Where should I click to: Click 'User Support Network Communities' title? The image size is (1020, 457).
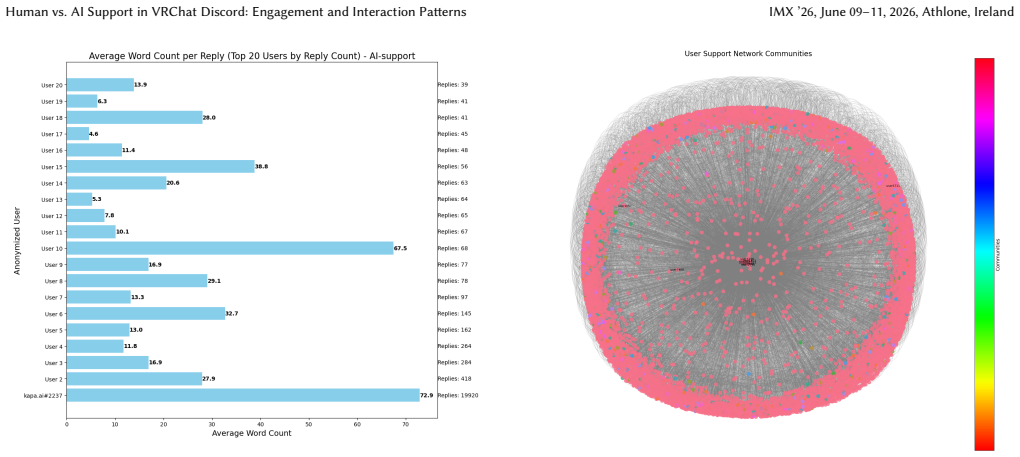coord(748,54)
